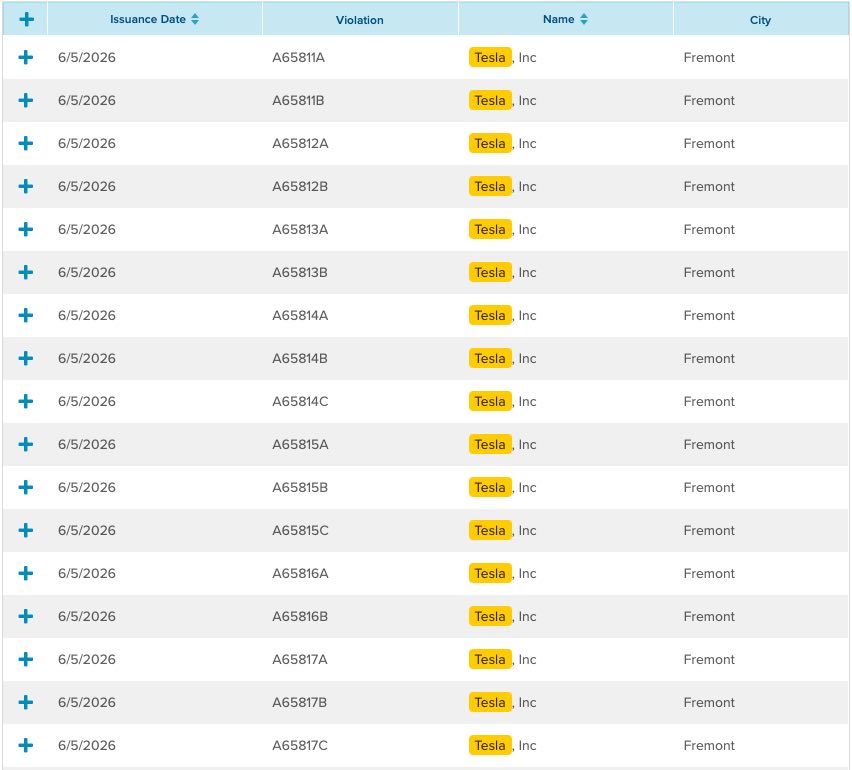Expand all rows with header plus icon
The width and height of the screenshot is (852, 770).
click(26, 20)
